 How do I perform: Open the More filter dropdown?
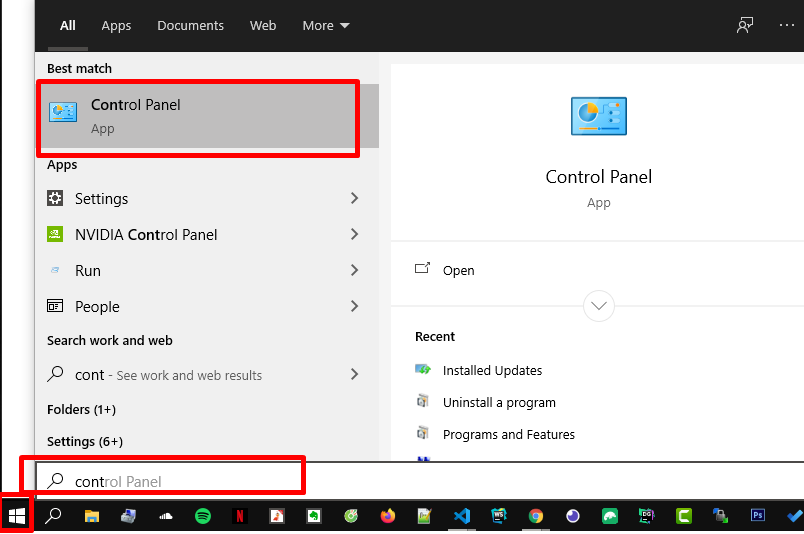pyautogui.click(x=326, y=26)
